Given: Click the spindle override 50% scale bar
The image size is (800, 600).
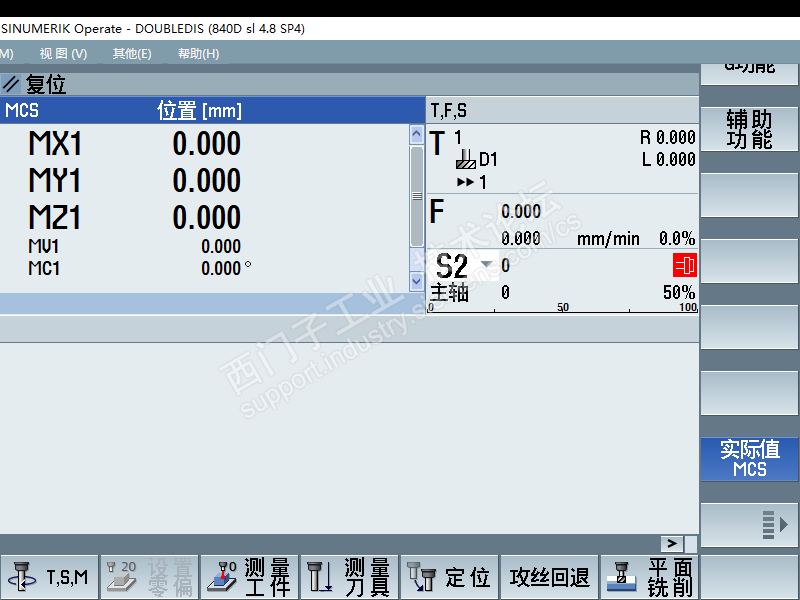Looking at the screenshot, I should [562, 307].
